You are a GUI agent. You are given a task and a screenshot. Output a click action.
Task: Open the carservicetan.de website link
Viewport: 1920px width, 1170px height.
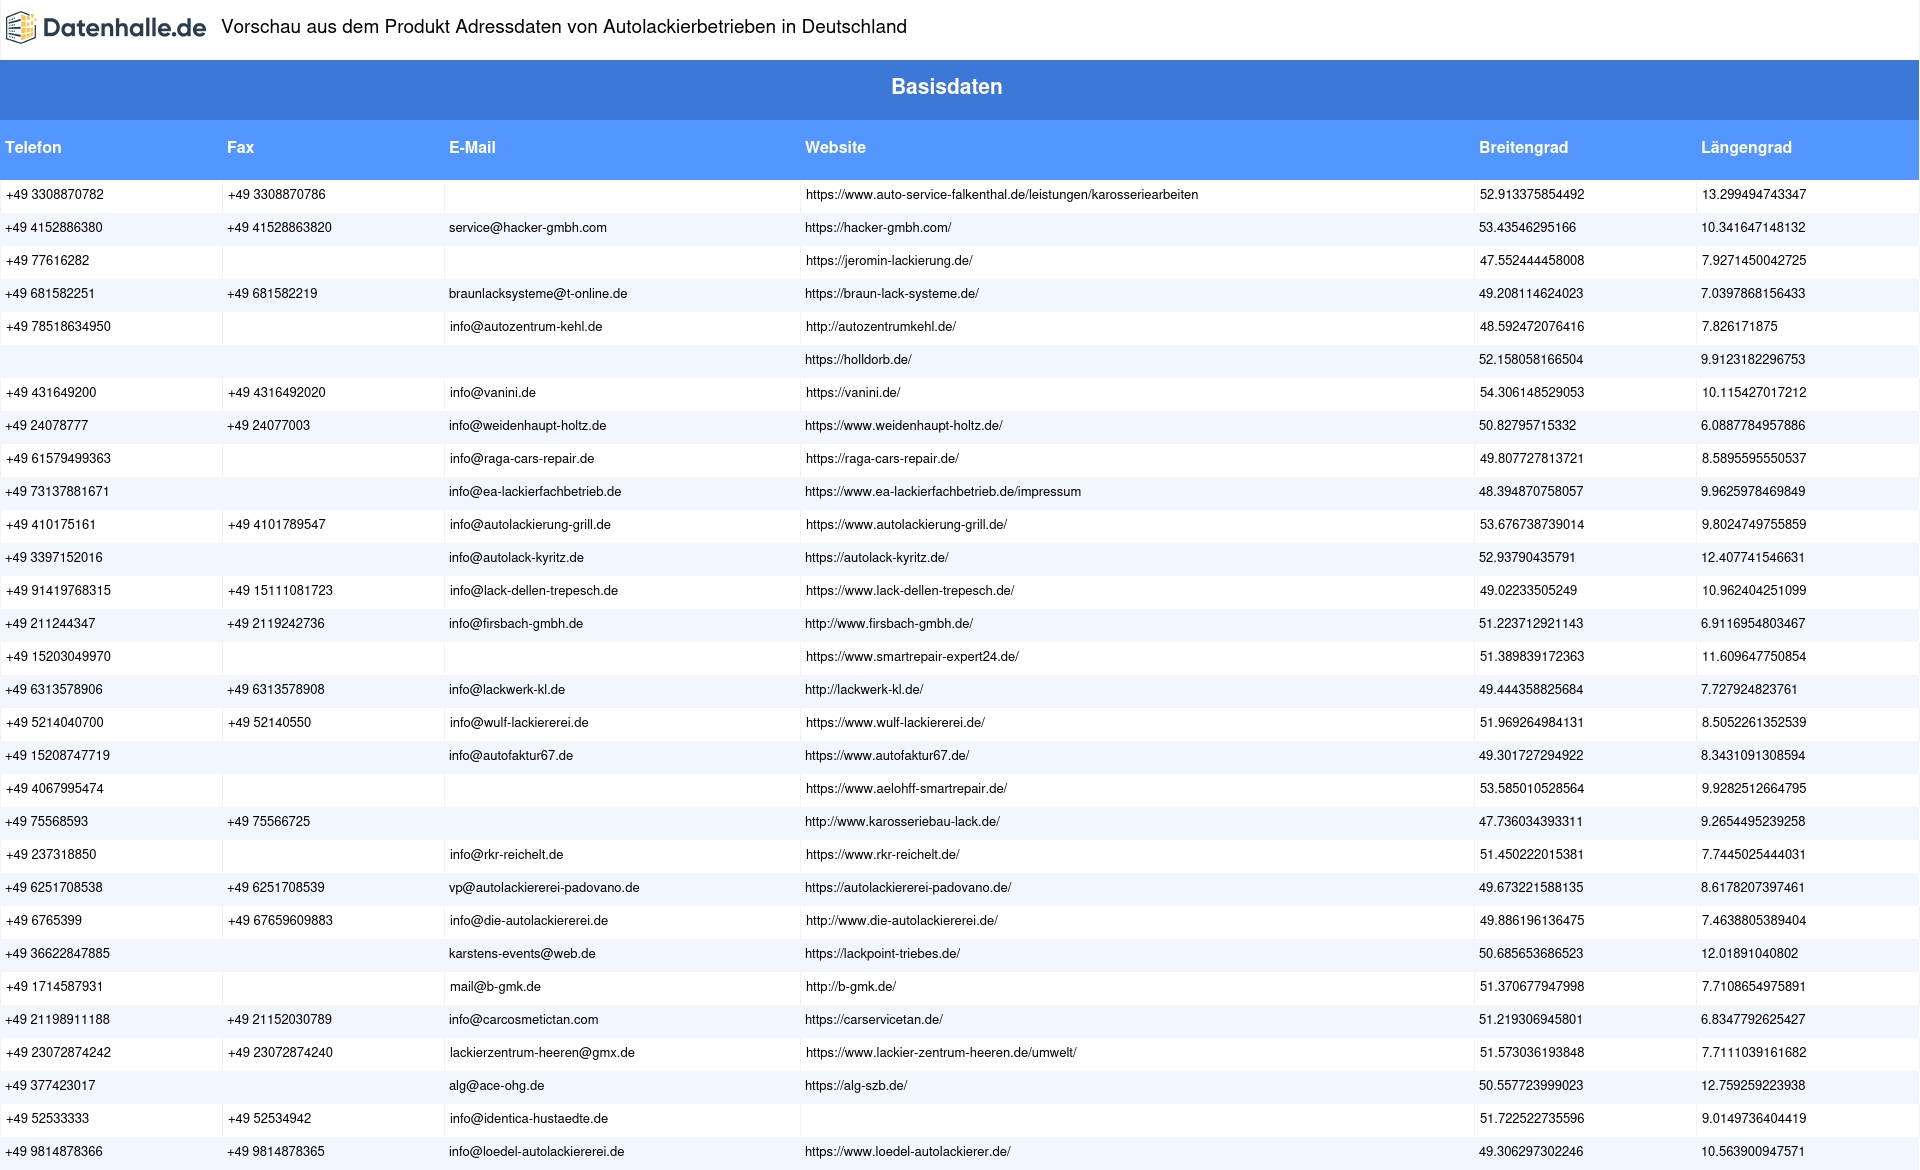point(874,1020)
